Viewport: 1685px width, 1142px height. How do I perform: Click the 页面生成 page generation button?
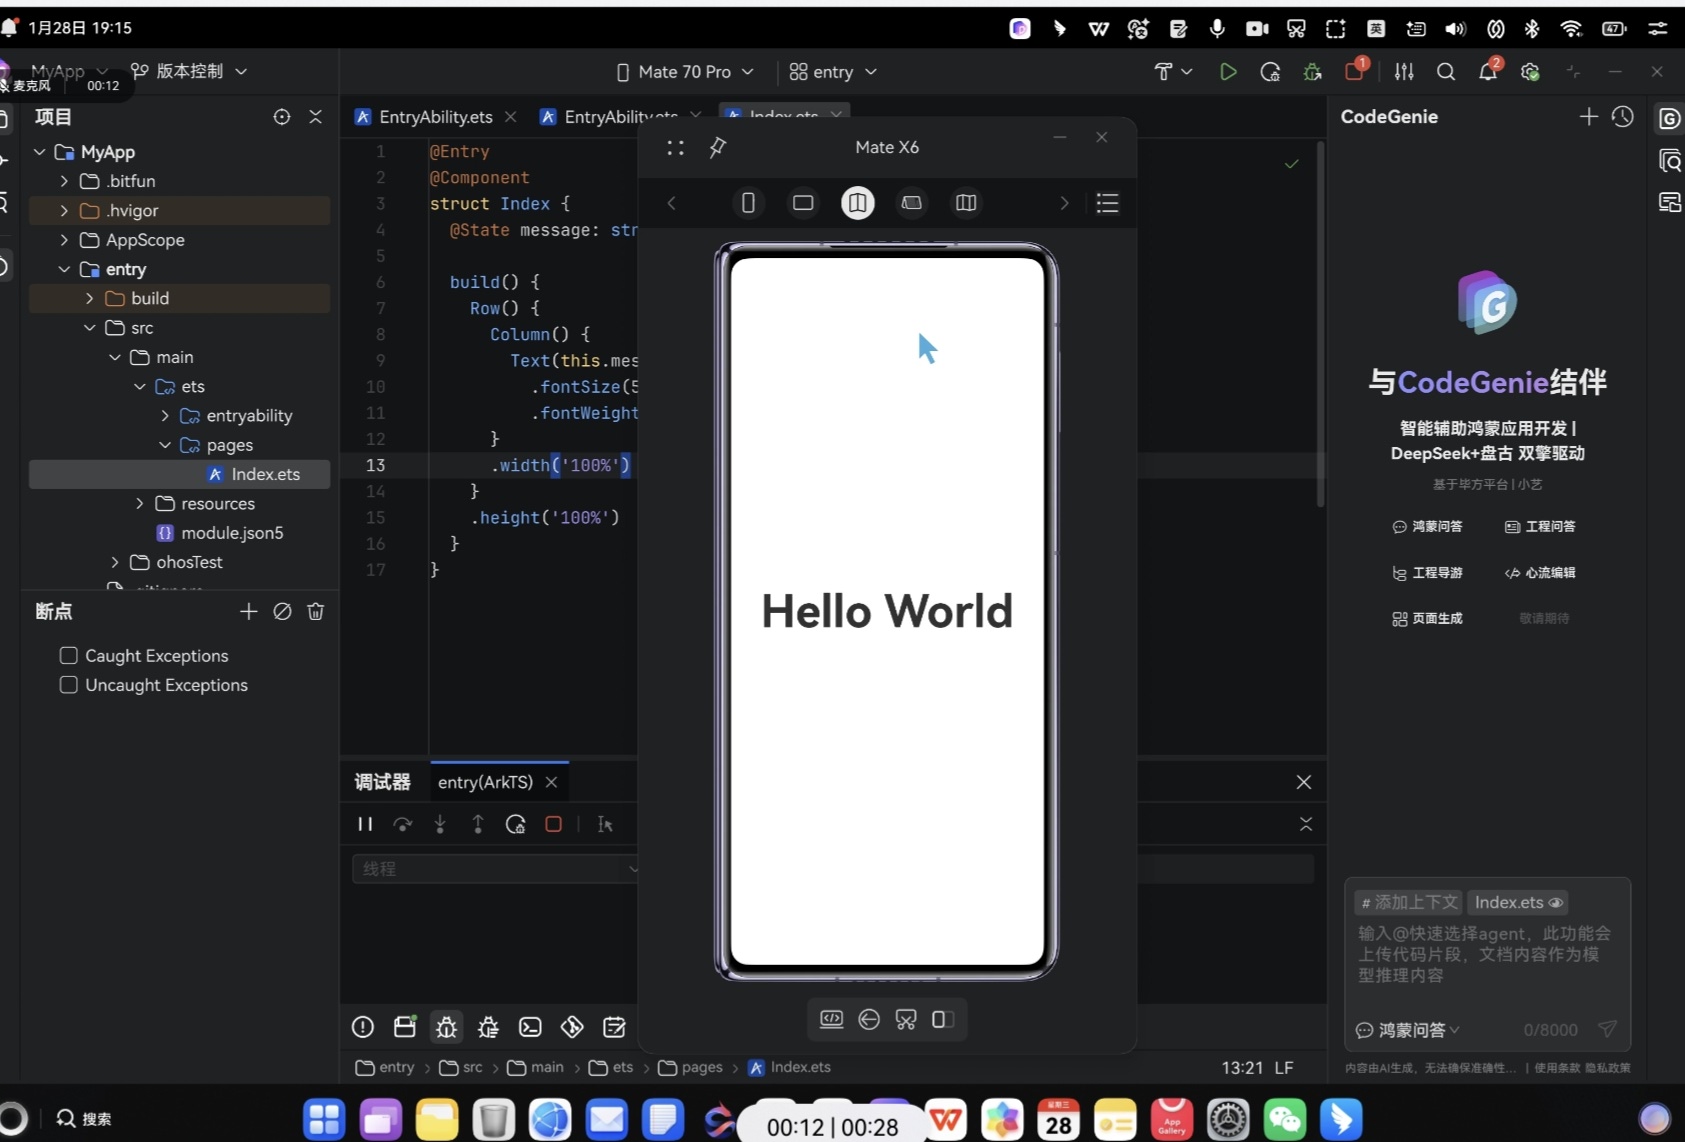1427,618
